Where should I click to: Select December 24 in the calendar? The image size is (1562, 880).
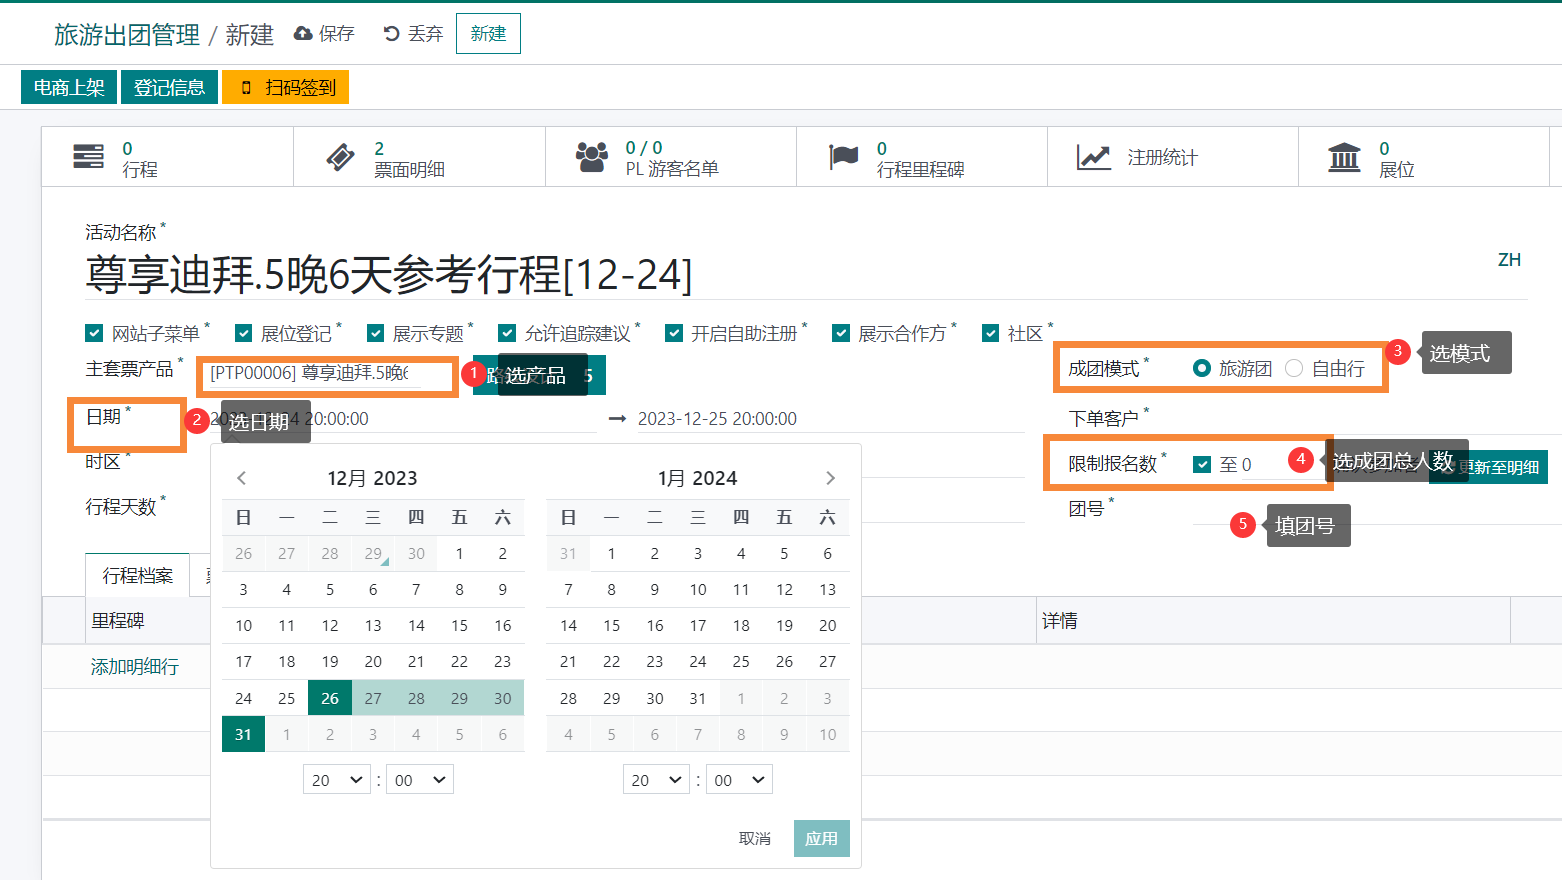click(x=243, y=698)
